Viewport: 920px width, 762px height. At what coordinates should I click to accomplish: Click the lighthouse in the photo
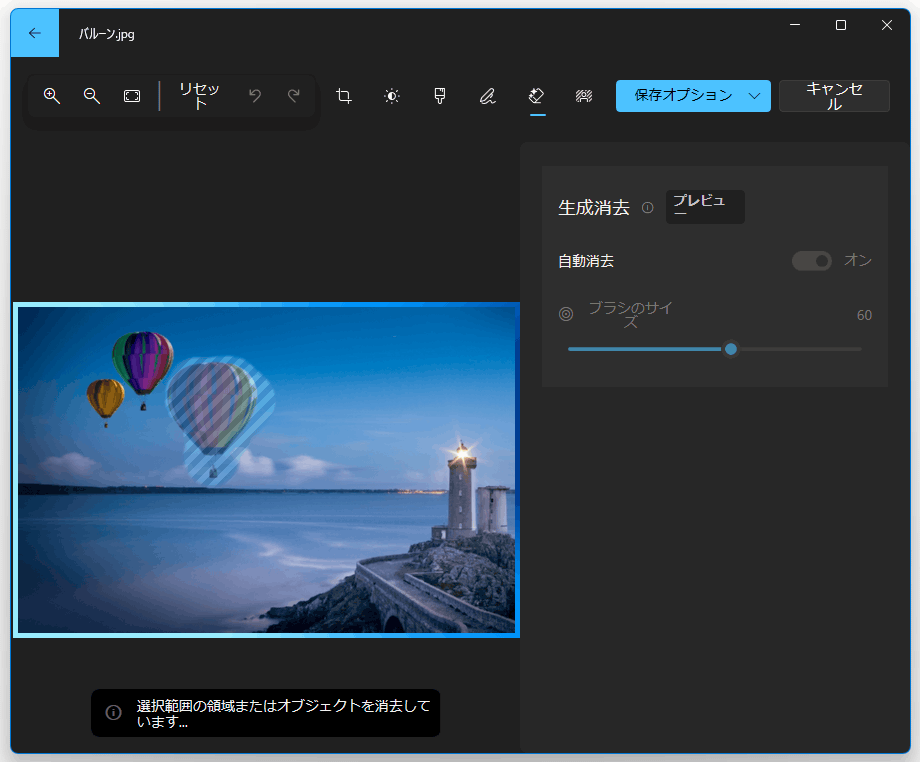(462, 492)
